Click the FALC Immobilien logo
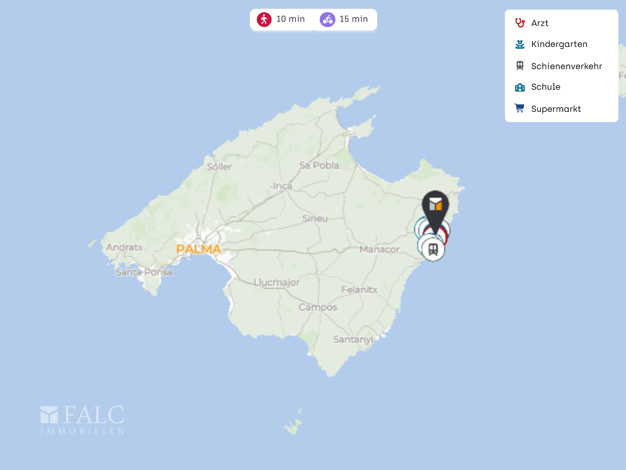This screenshot has height=470, width=626. 82,420
